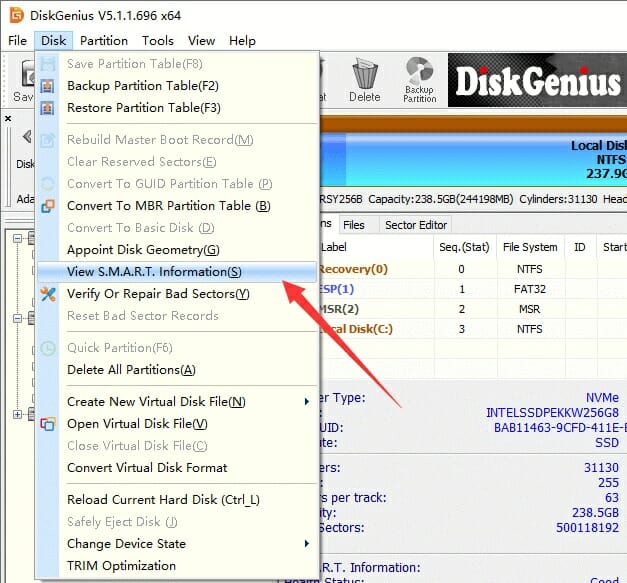
Task: Expand Create New Virtual Disk File submenu
Action: pos(306,402)
